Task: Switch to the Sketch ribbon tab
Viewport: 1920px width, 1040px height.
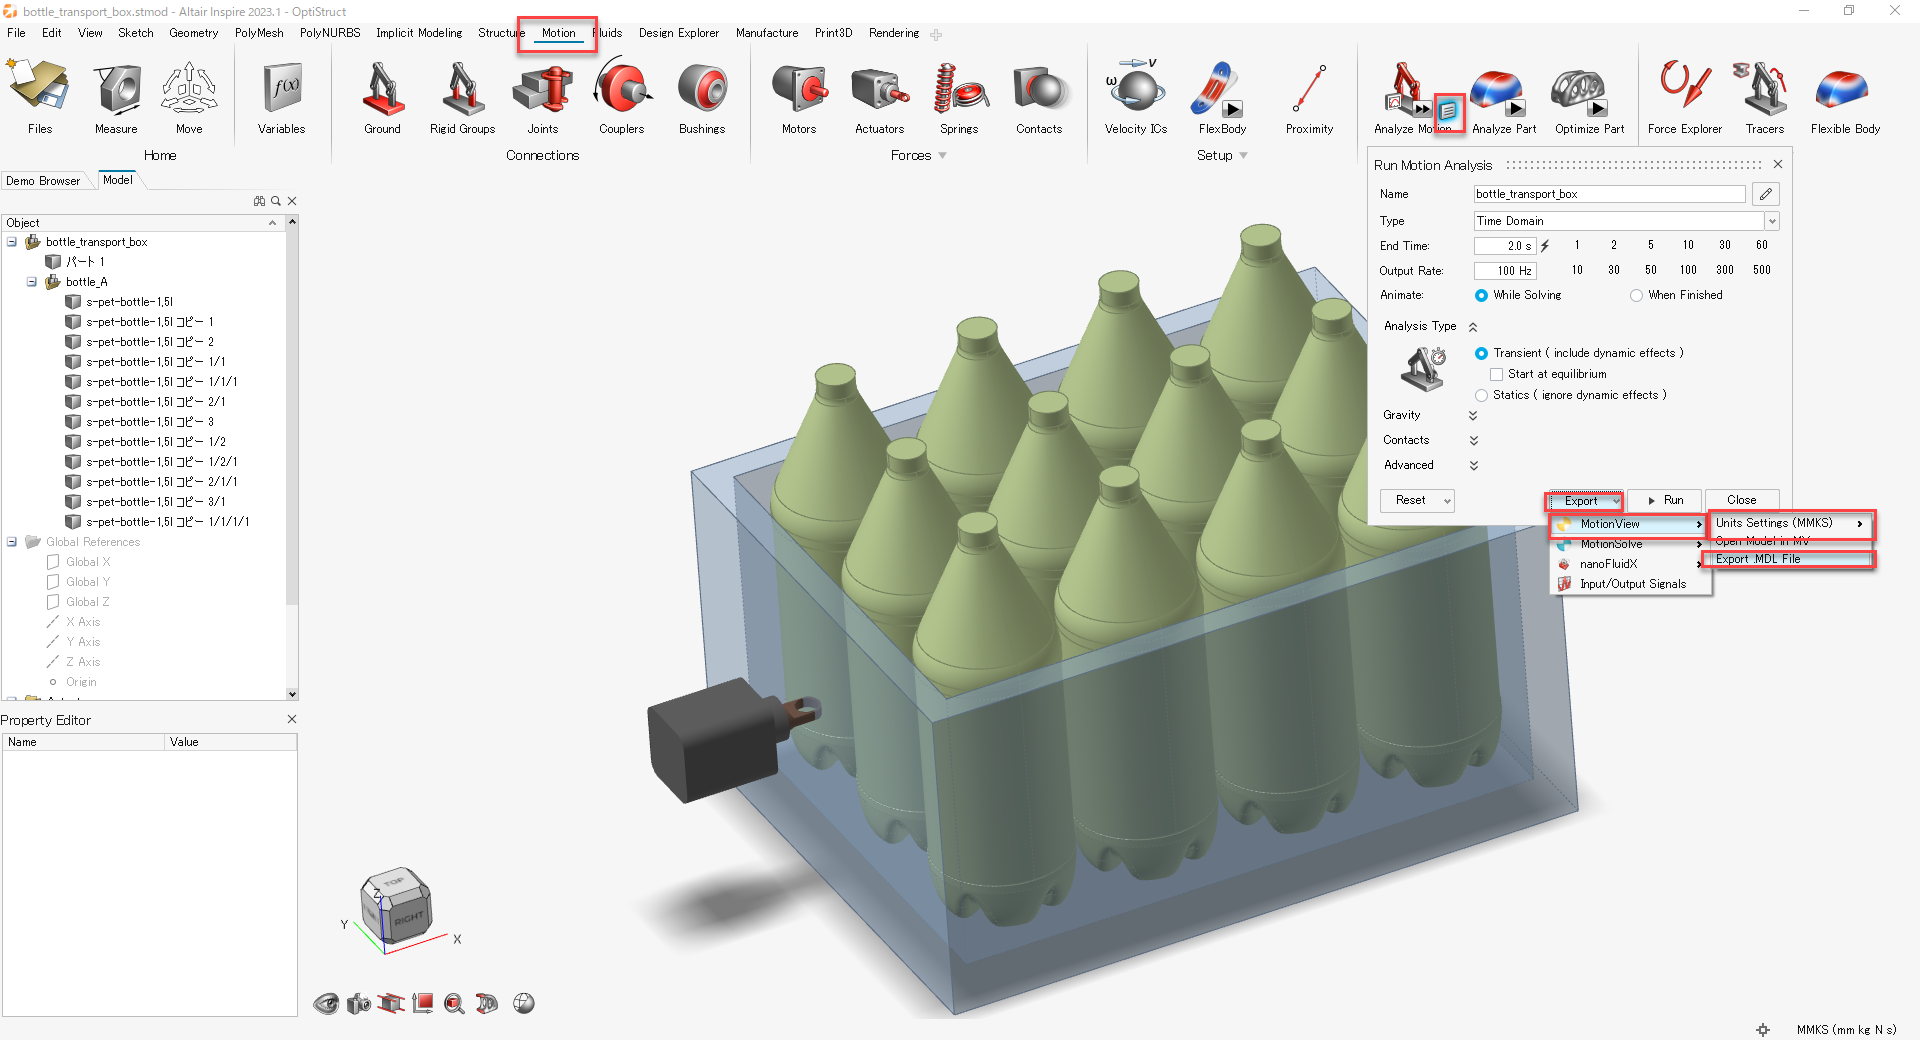Action: pos(135,32)
